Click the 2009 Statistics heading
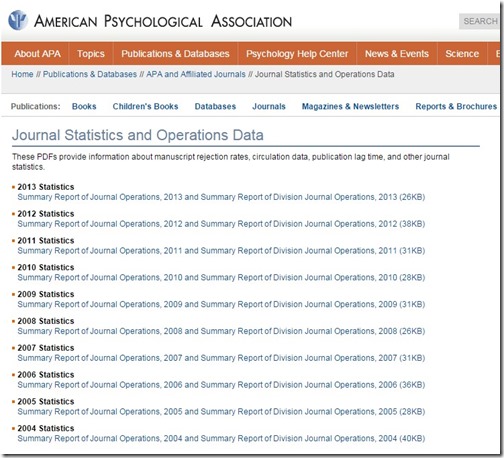This screenshot has height=458, width=504. (x=46, y=294)
